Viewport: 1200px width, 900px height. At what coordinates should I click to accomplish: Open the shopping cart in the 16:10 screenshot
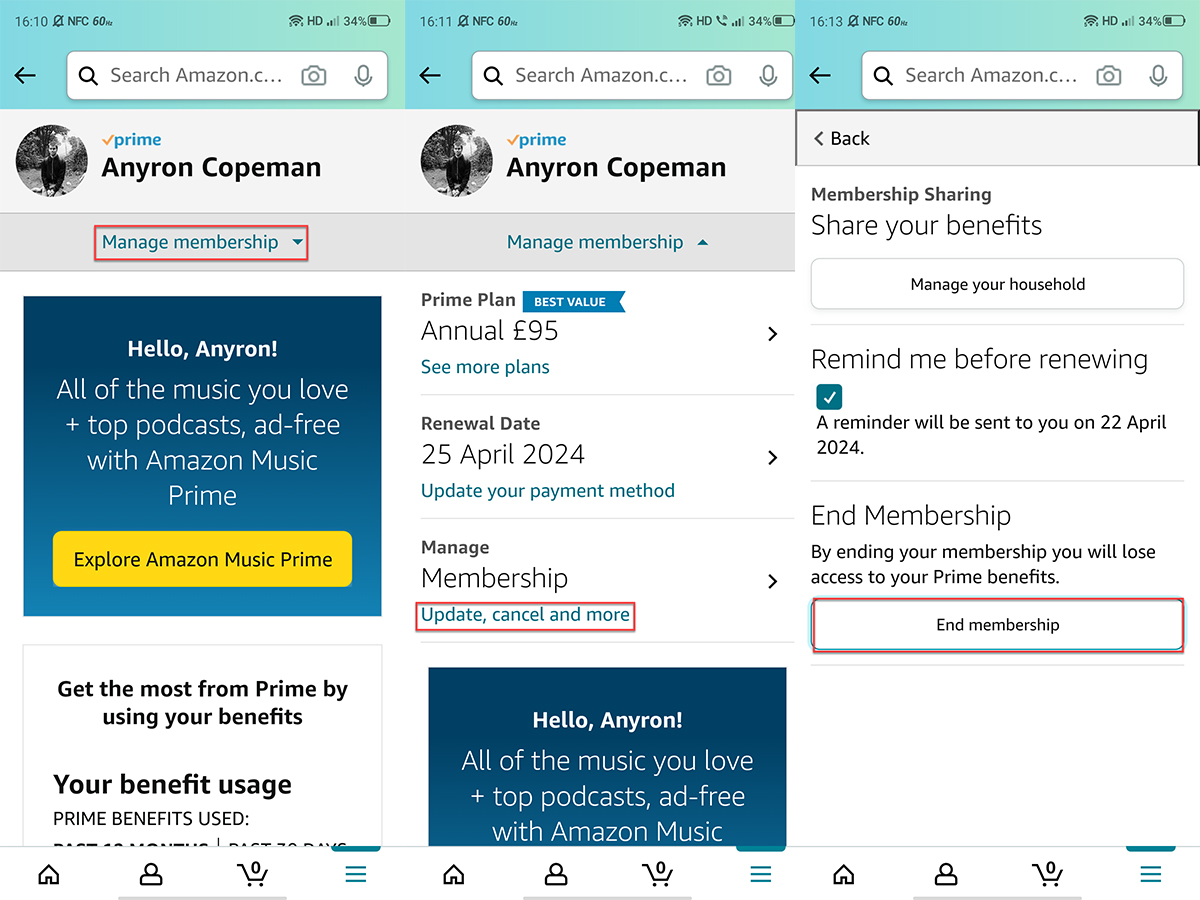pyautogui.click(x=253, y=874)
